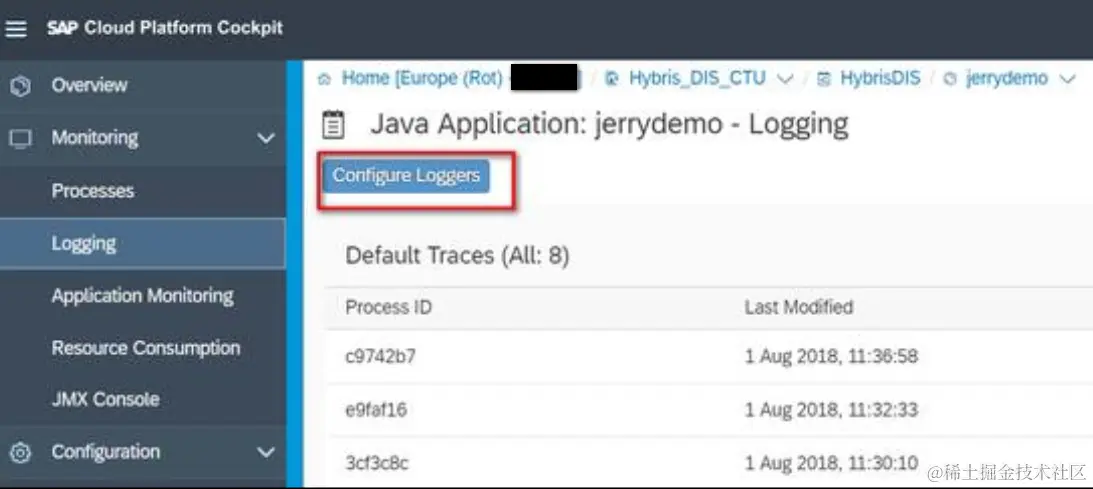This screenshot has height=489, width=1093.
Task: Click the Home icon in breadcrumb
Action: (x=324, y=79)
